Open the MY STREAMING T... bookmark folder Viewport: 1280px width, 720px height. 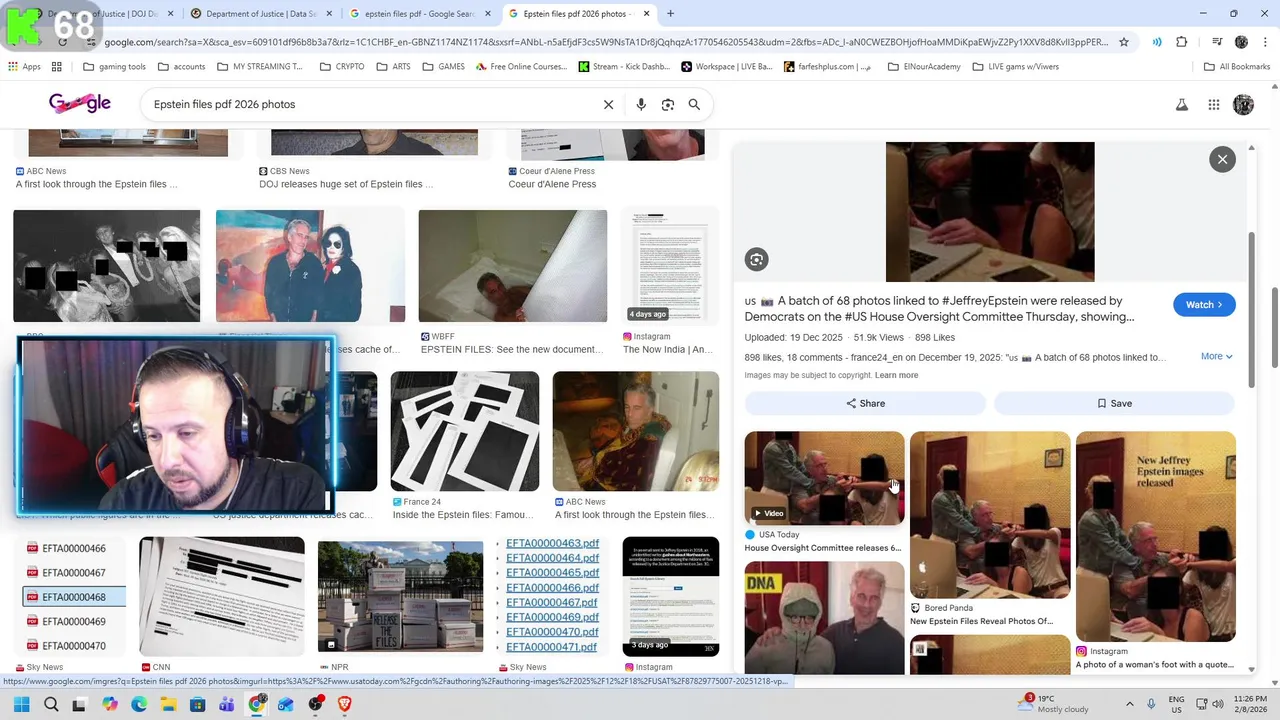[259, 67]
